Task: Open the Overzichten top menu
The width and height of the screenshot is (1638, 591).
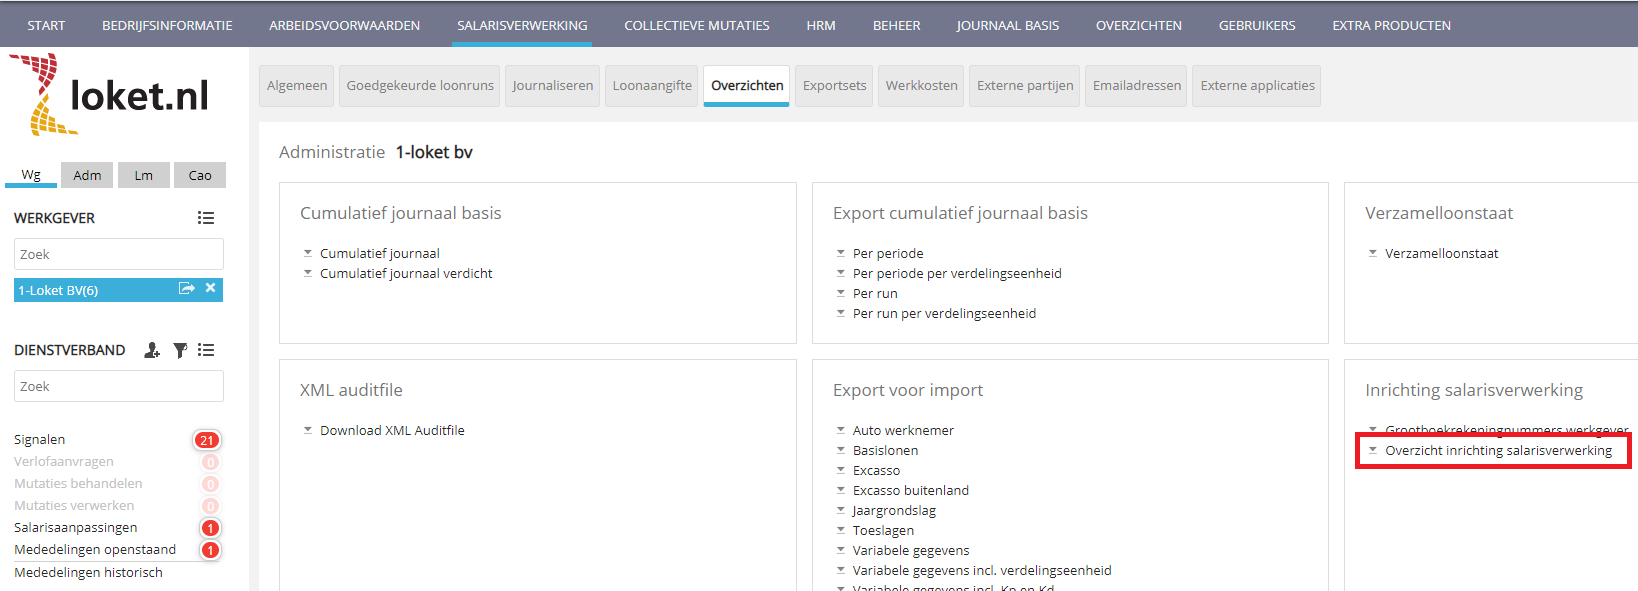Action: tap(1138, 25)
